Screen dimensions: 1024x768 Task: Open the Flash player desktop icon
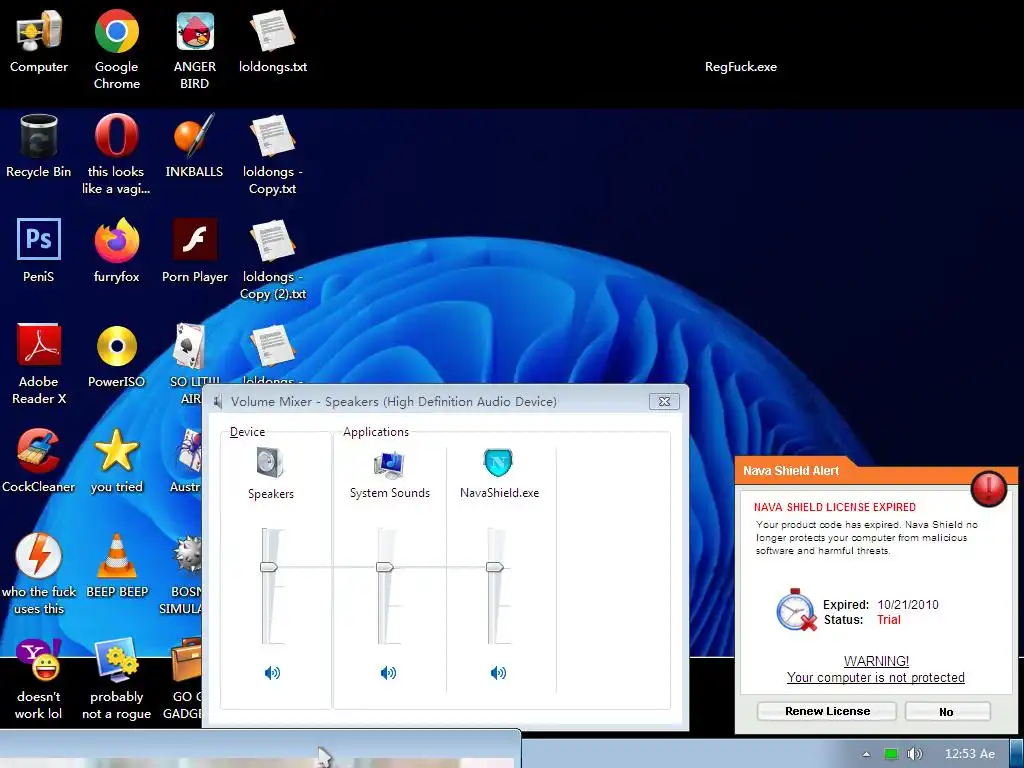pos(195,240)
